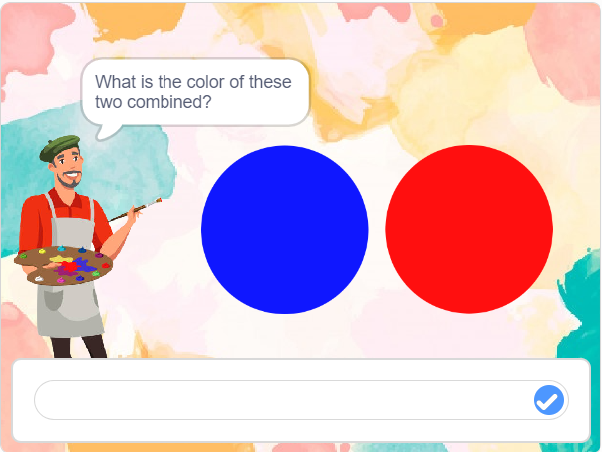Image resolution: width=602 pixels, height=452 pixels.
Task: Select the blue circle
Action: click(285, 229)
